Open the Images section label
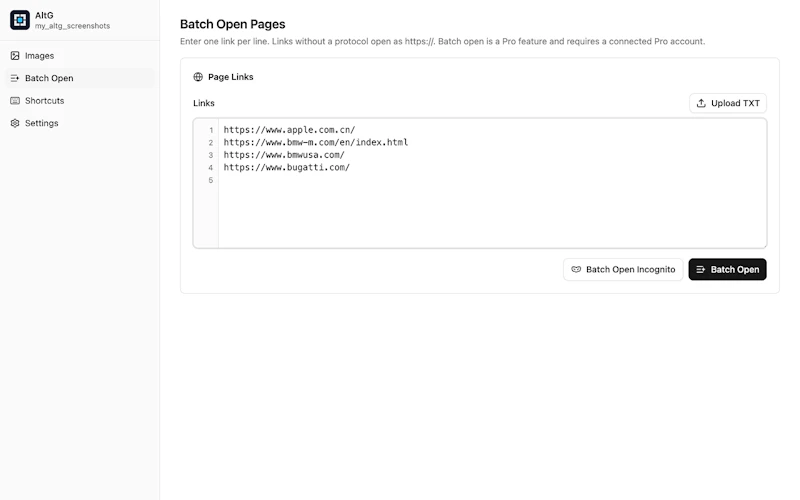The height and width of the screenshot is (500, 800). point(39,56)
